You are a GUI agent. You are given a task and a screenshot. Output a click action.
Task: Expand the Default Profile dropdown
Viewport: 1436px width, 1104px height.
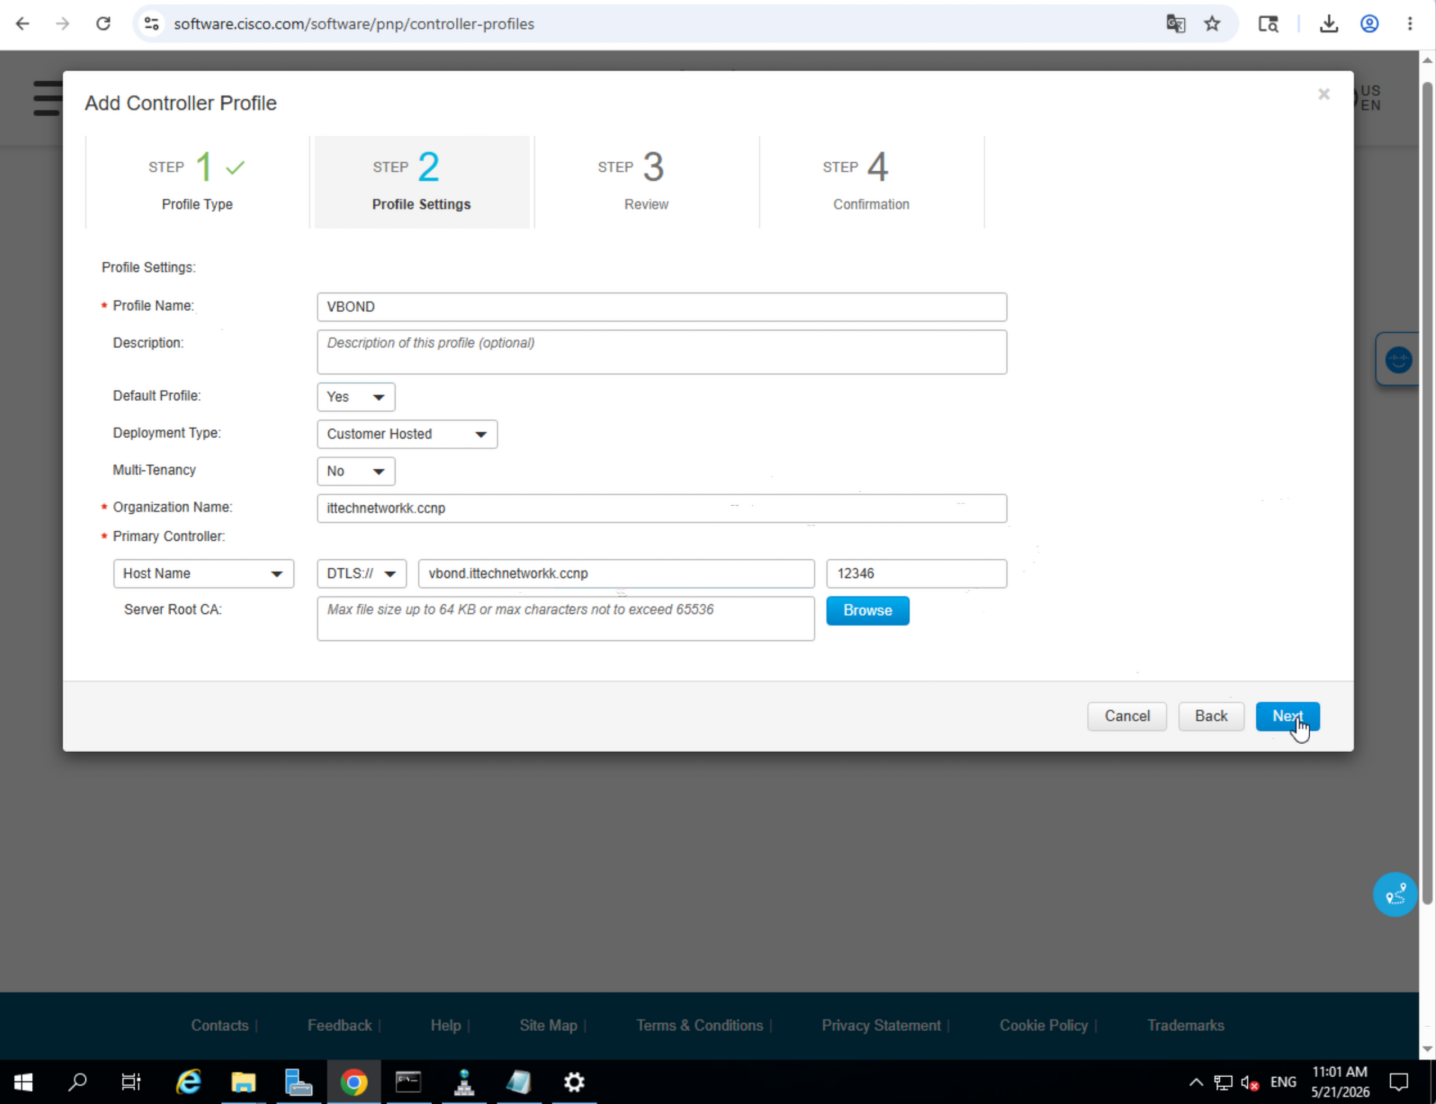pos(356,397)
